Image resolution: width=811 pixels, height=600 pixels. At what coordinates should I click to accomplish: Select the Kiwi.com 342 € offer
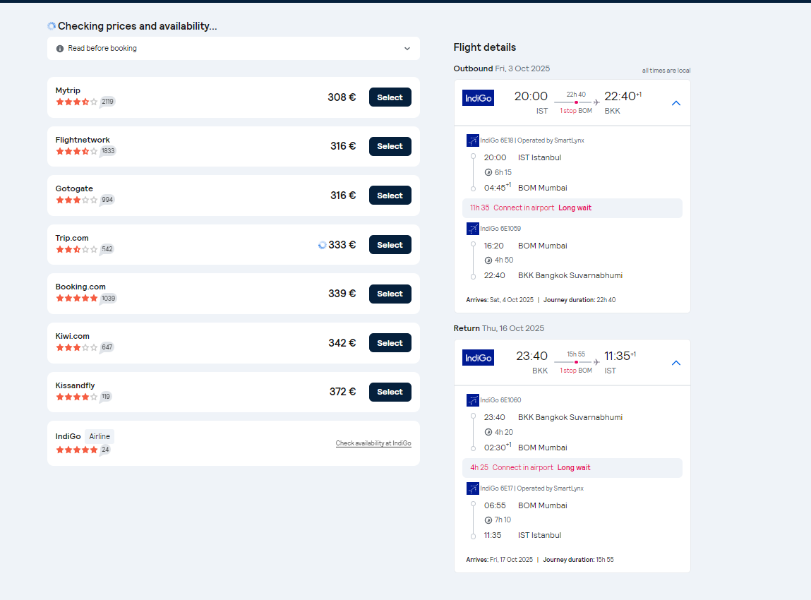(390, 343)
